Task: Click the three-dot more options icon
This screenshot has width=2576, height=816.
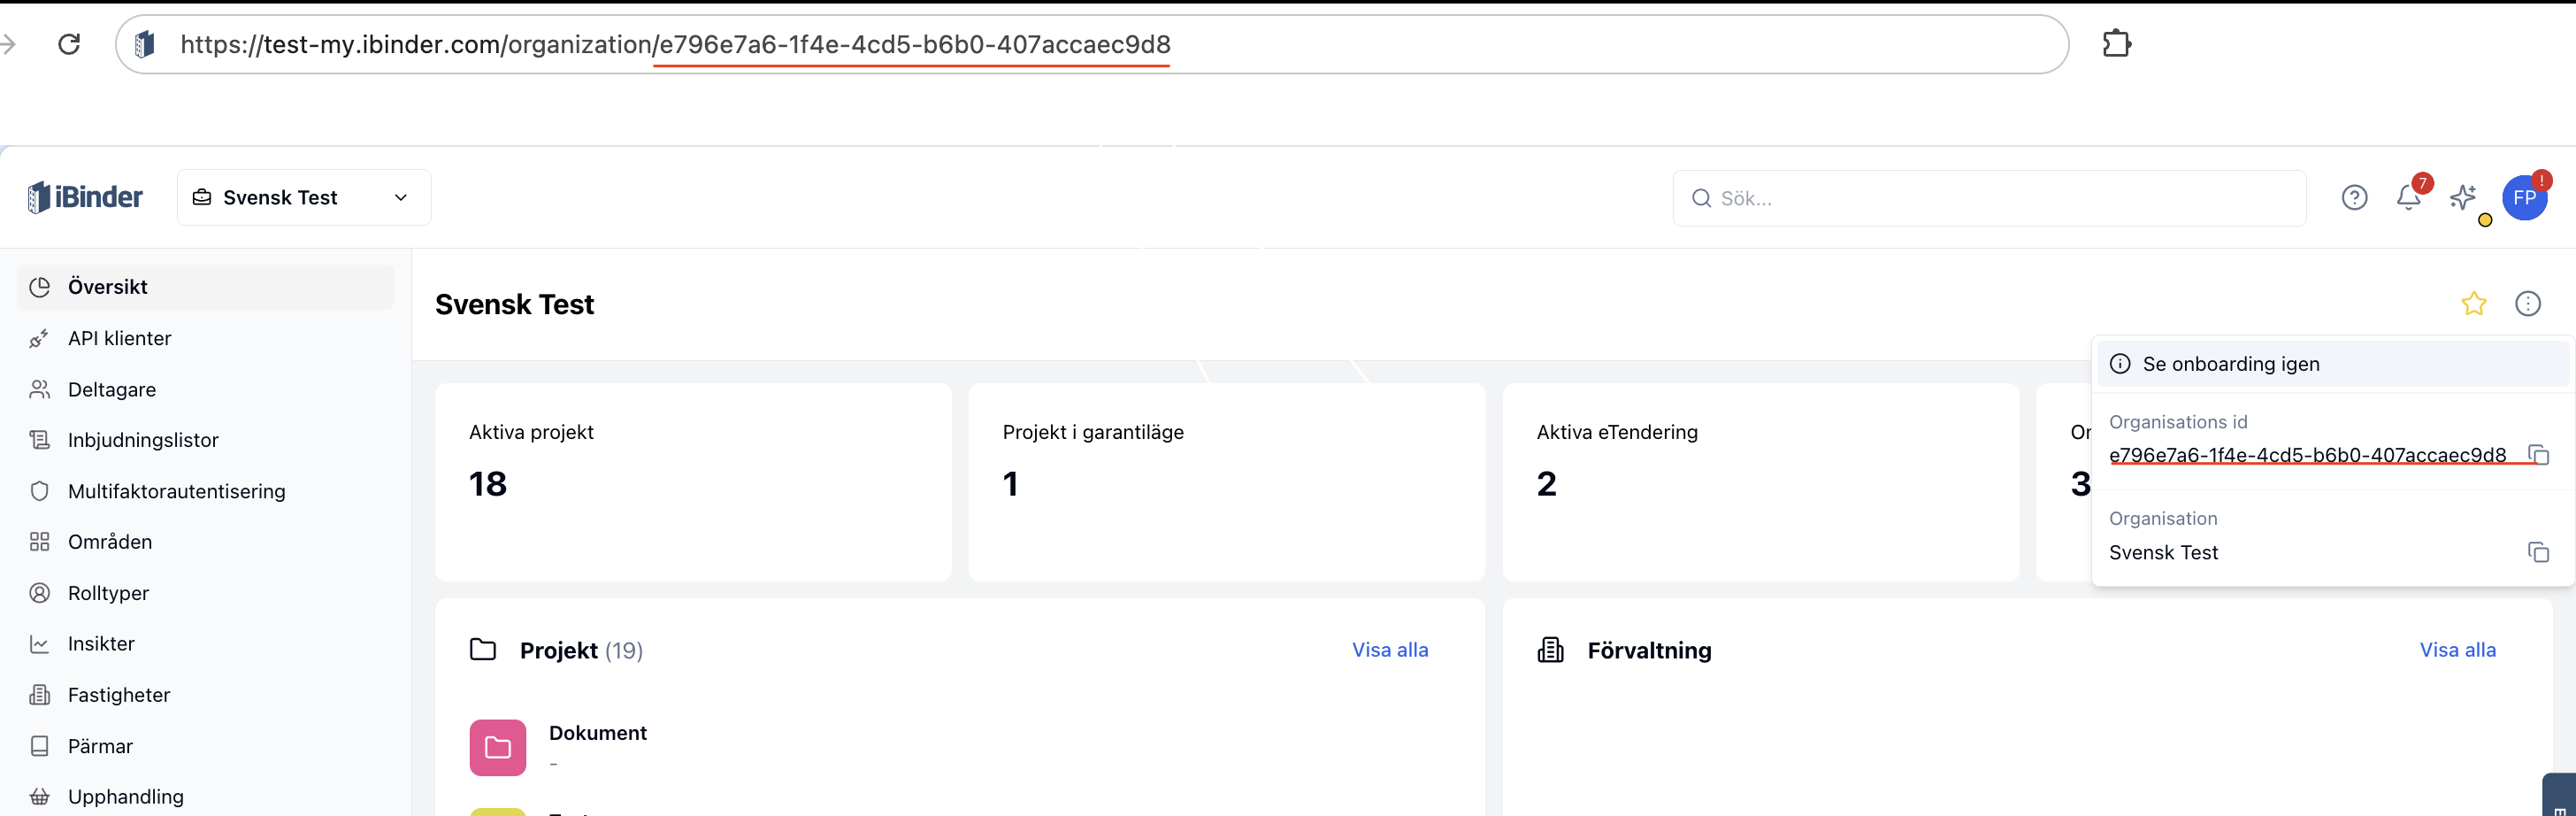Action: tap(2528, 304)
